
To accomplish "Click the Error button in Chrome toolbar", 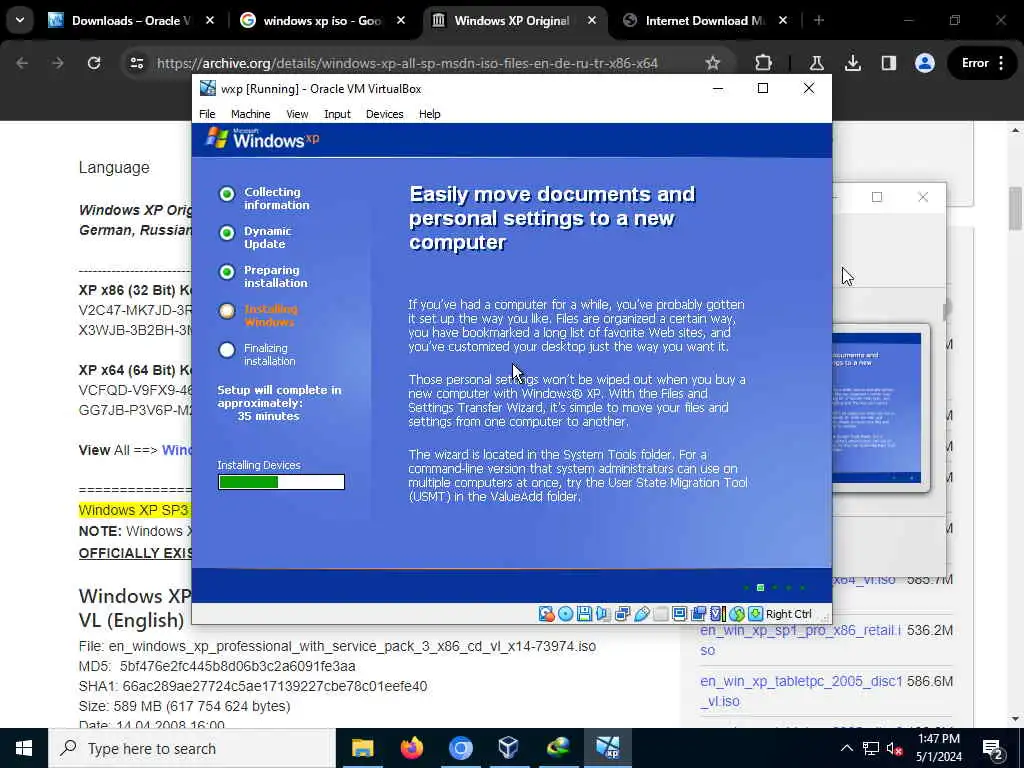I will tap(982, 63).
